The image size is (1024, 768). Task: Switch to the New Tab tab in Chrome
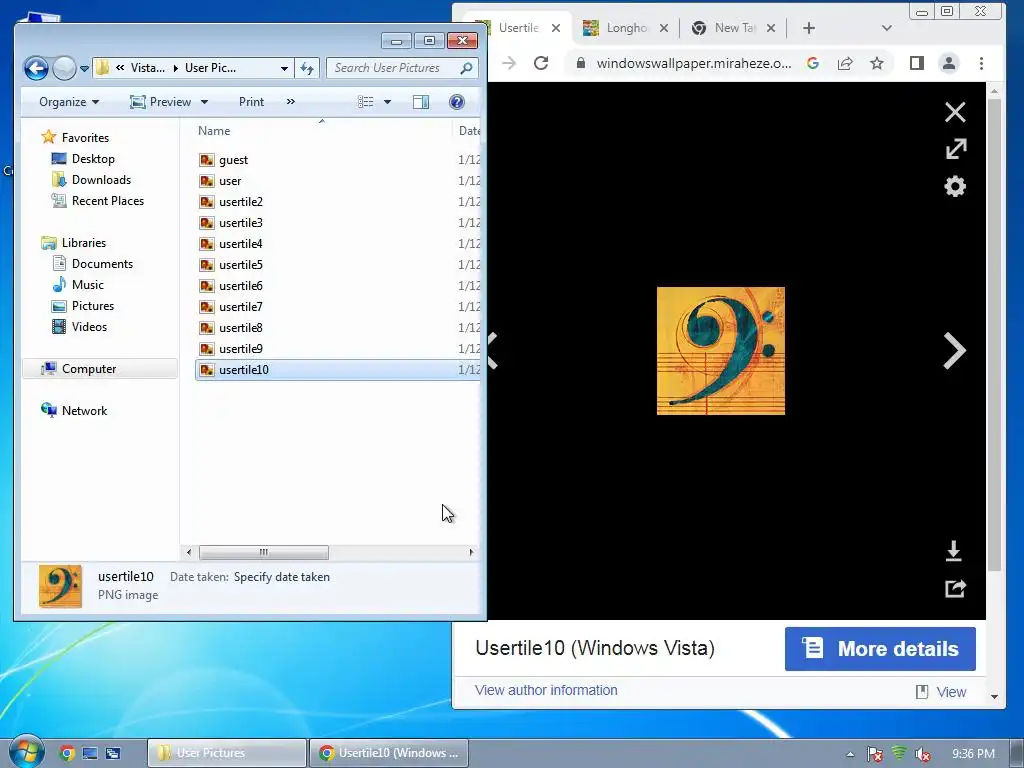coord(733,28)
